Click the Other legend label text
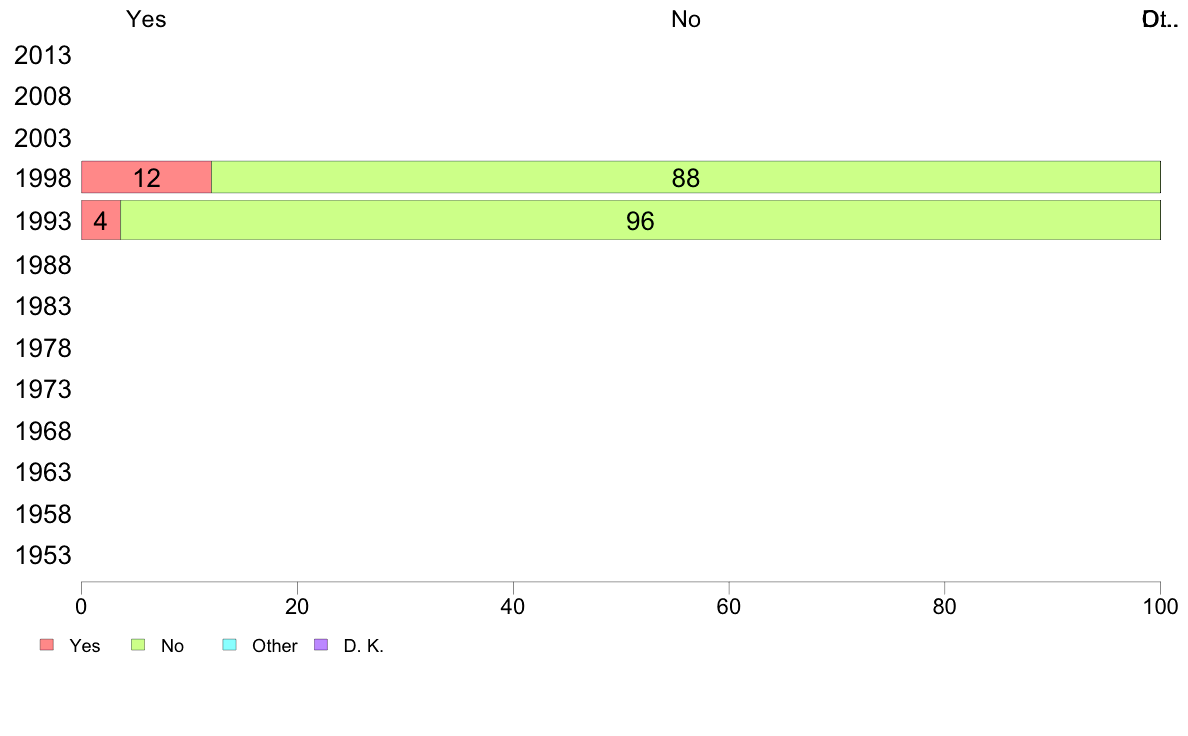The image size is (1188, 736). click(x=274, y=646)
